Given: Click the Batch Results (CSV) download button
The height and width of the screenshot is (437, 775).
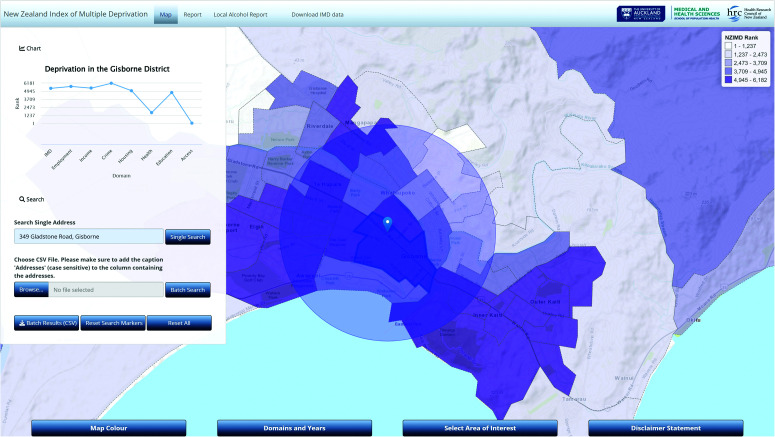Looking at the screenshot, I should pos(46,323).
